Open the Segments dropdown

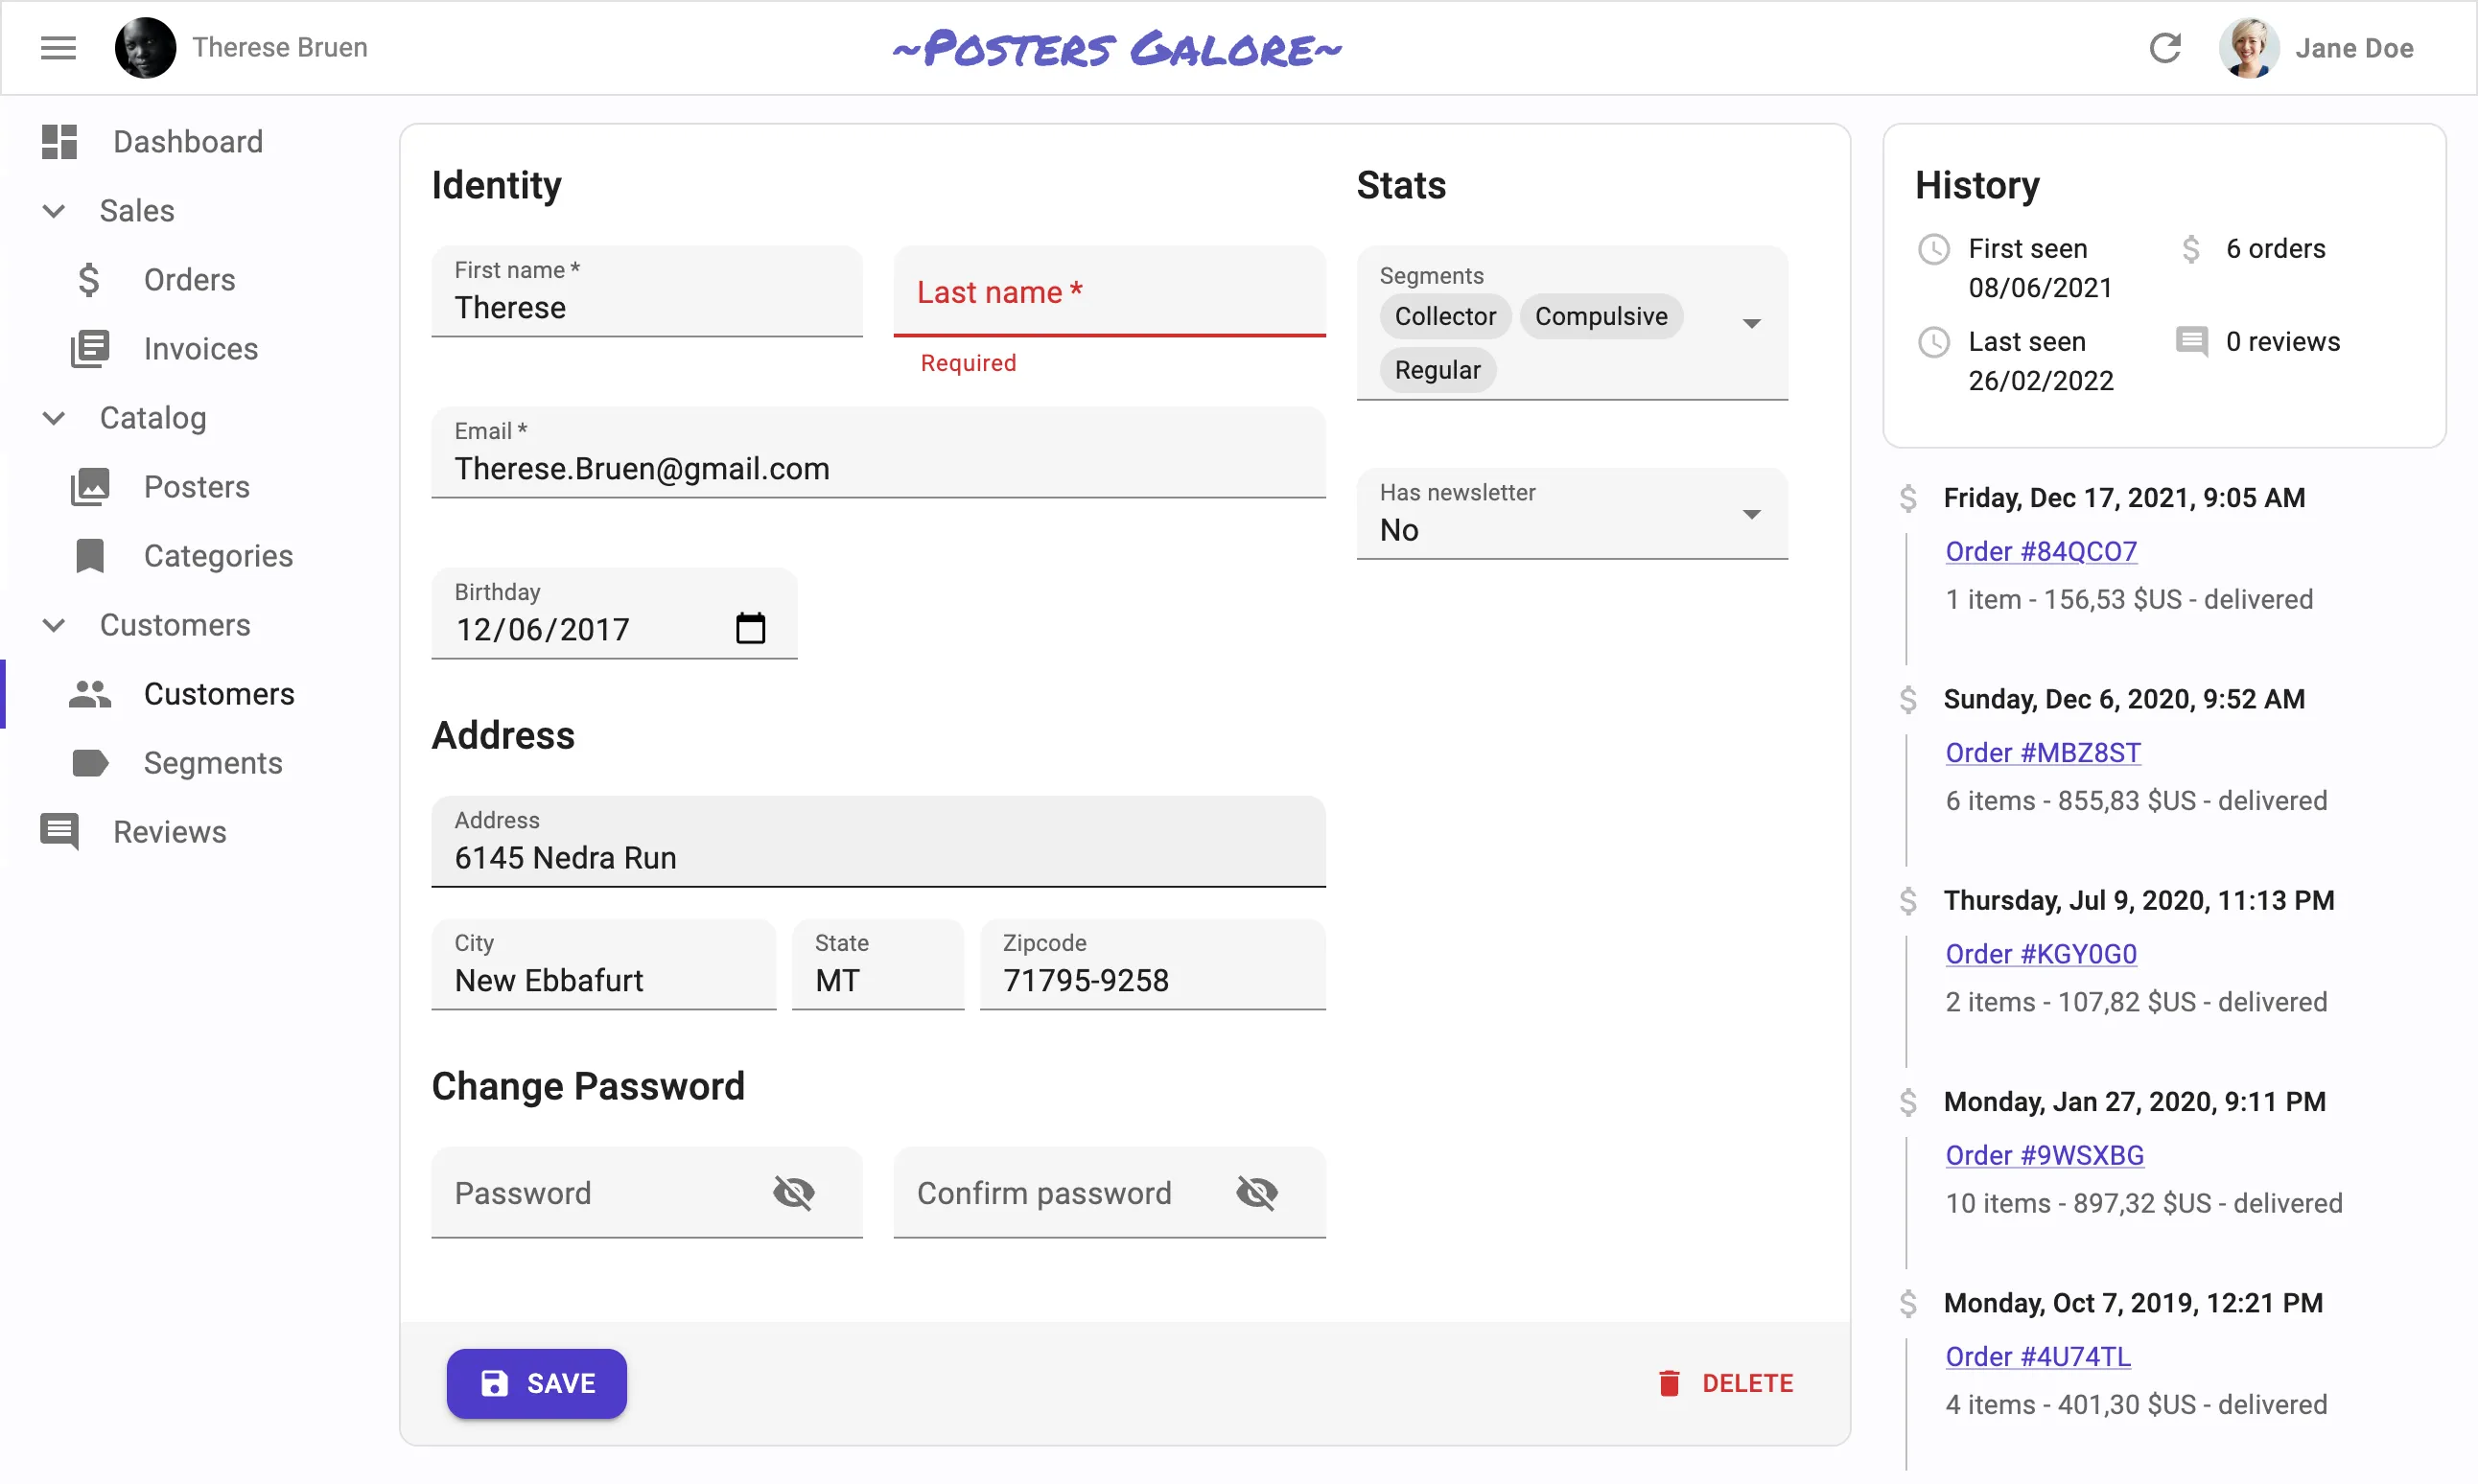(x=1752, y=323)
